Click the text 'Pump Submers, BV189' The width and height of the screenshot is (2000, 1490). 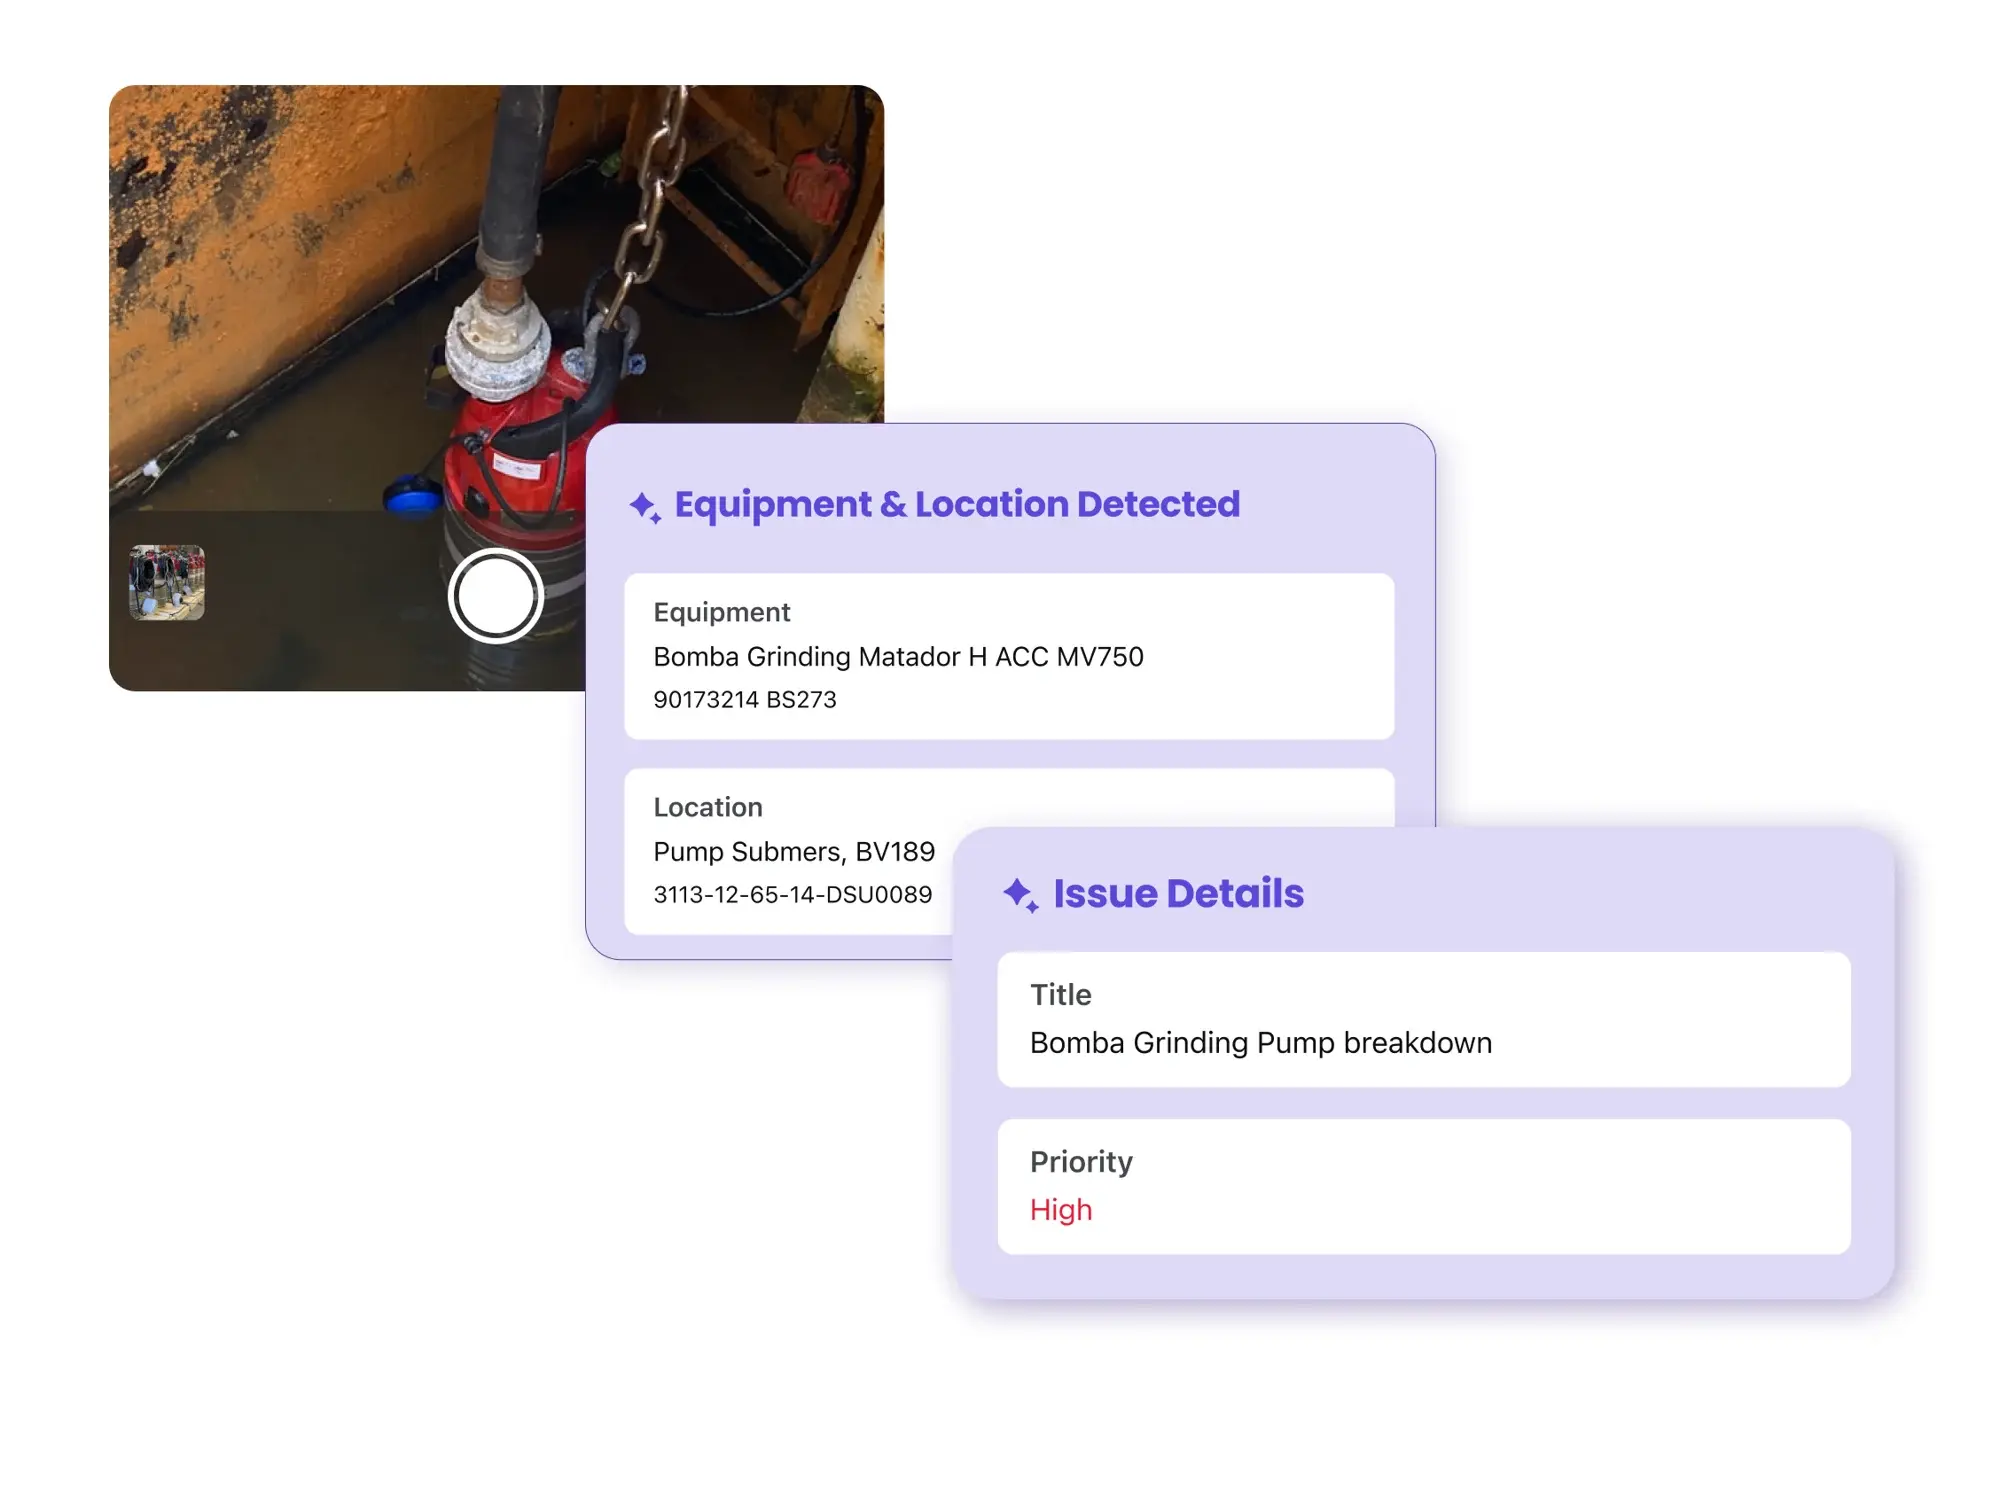(794, 852)
